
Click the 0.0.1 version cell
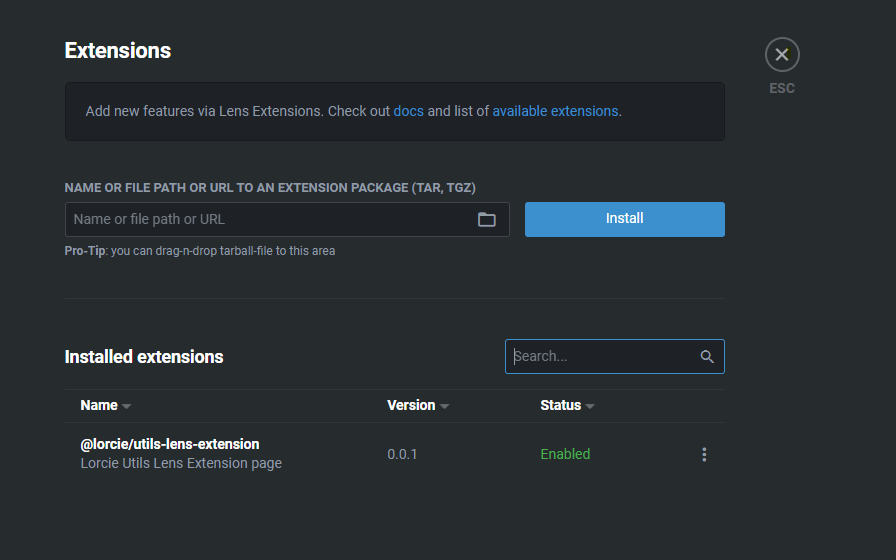[402, 454]
